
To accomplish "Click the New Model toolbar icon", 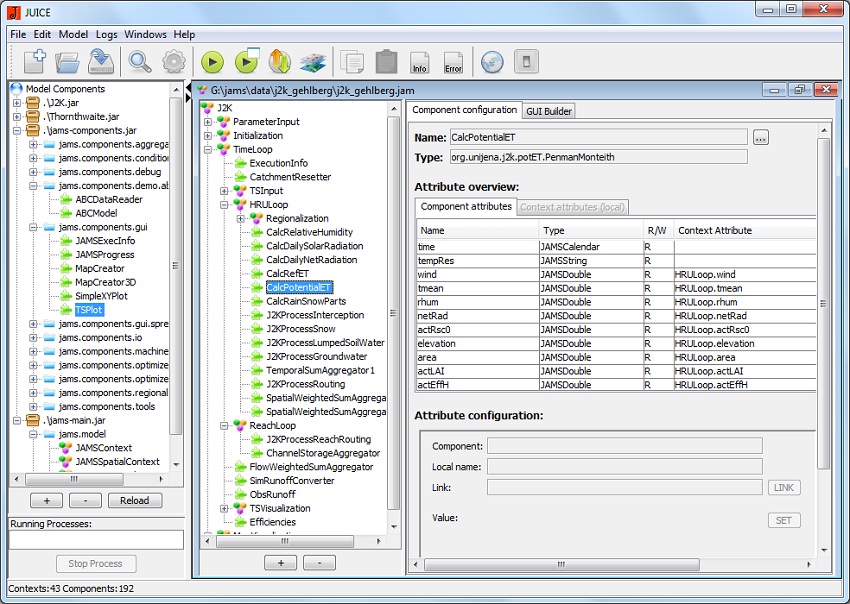I will coord(34,62).
